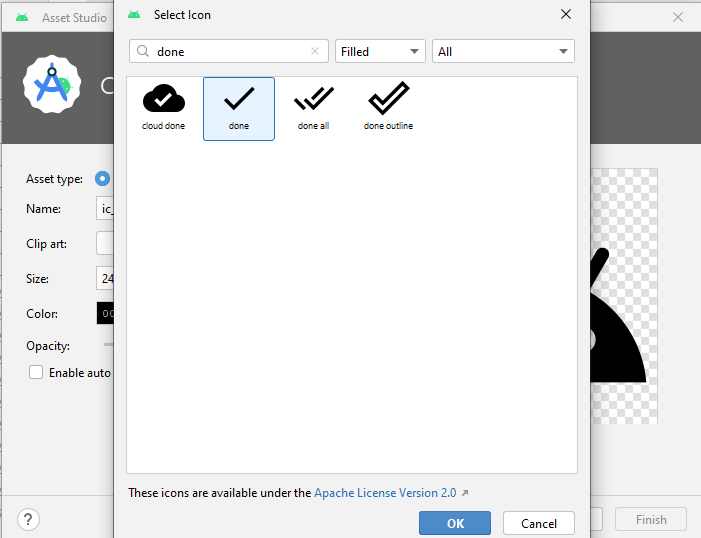Confirm selection with OK button
This screenshot has height=538, width=701.
(455, 523)
